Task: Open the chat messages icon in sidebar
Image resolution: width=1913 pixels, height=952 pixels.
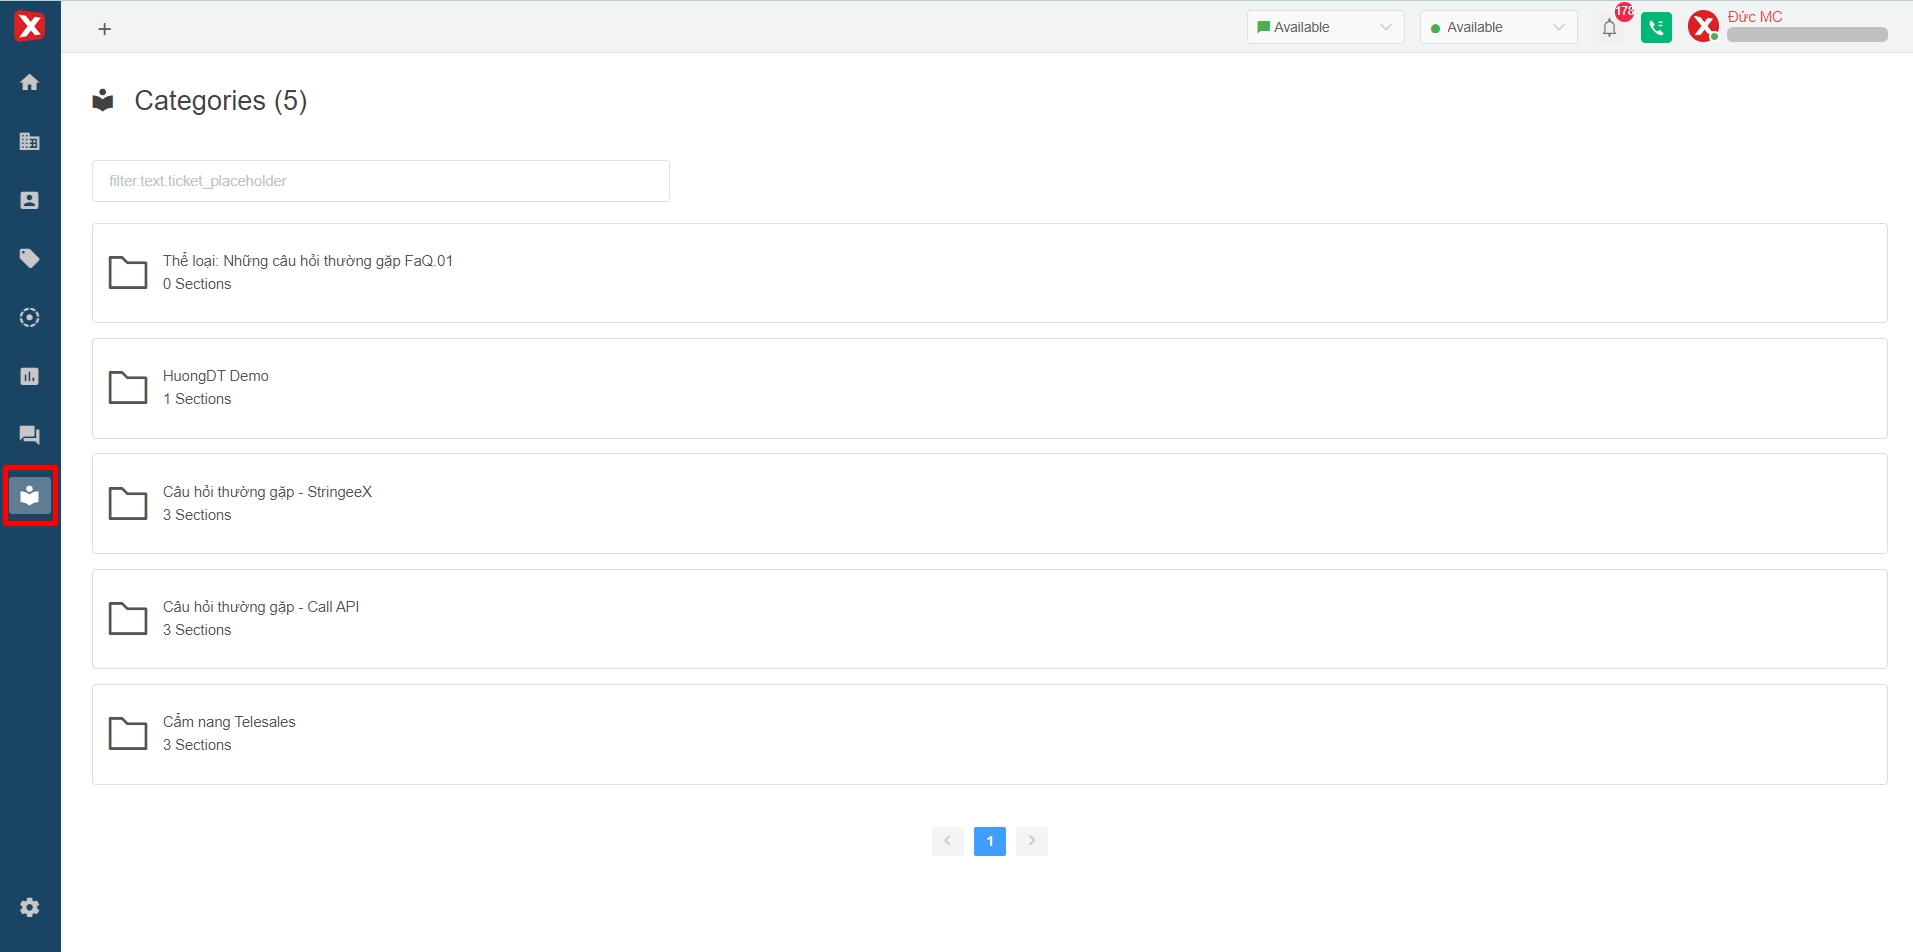Action: click(30, 435)
